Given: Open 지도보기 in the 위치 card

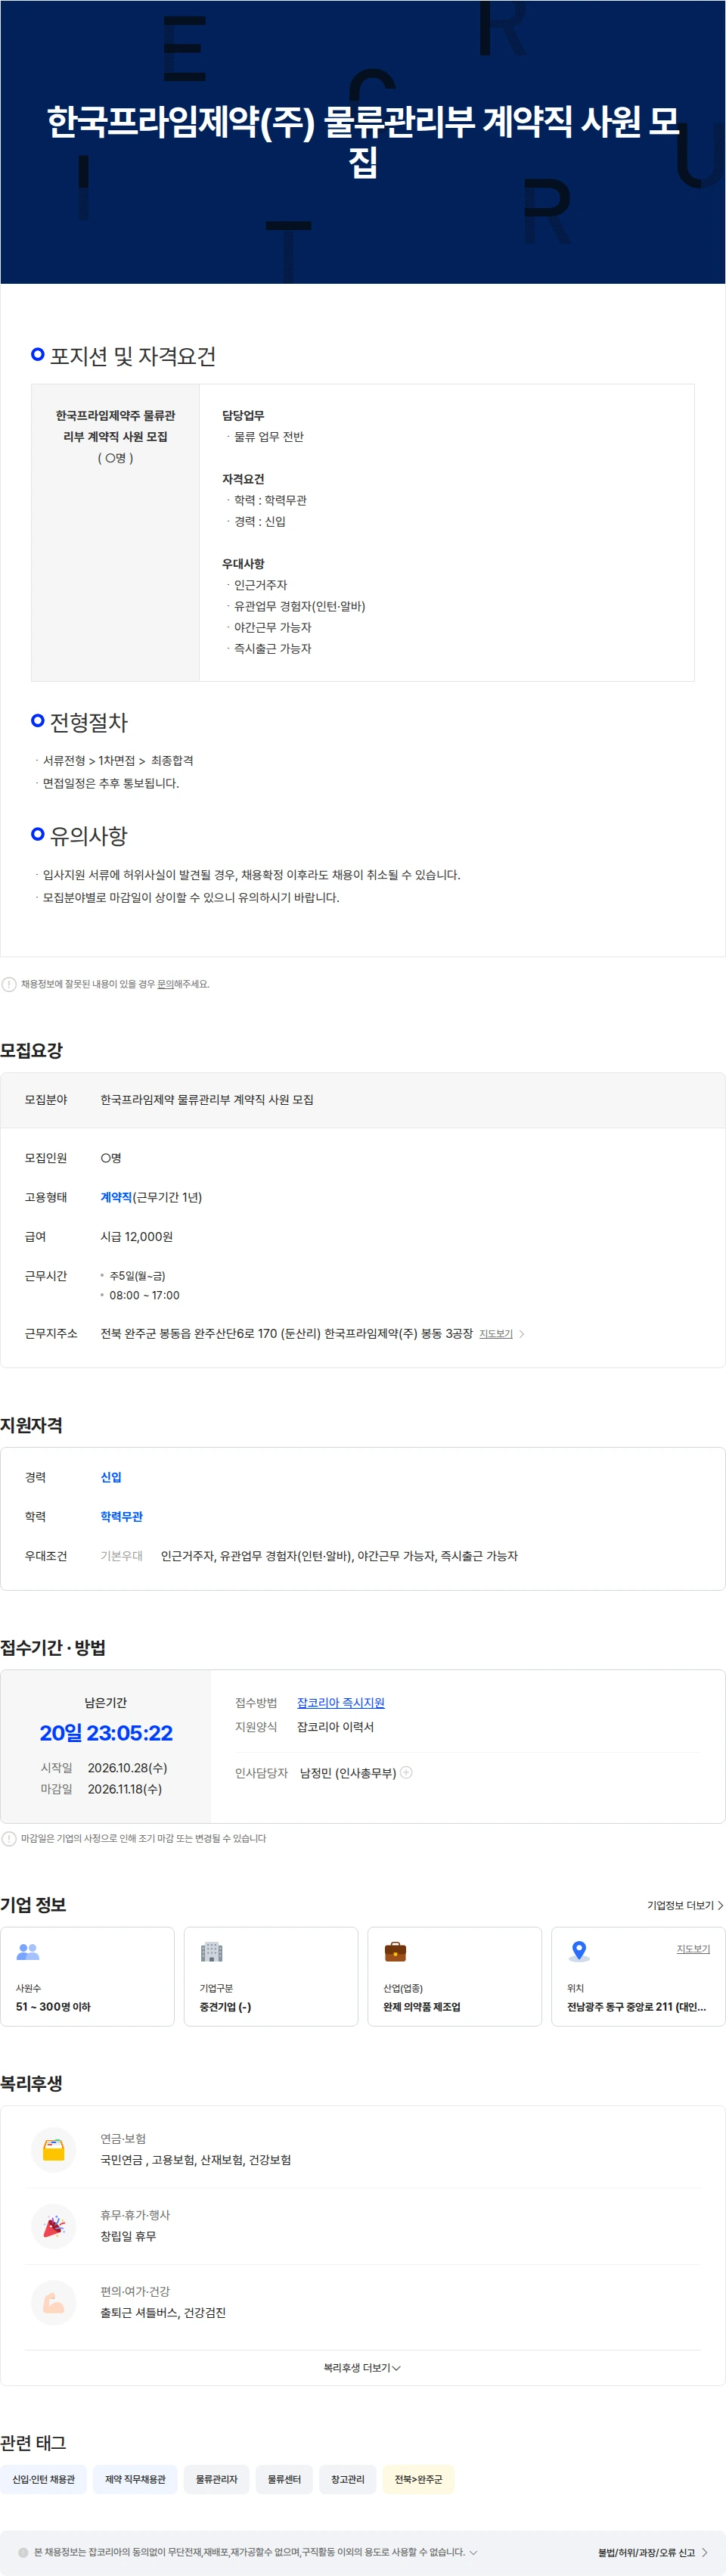Looking at the screenshot, I should click(x=693, y=1949).
